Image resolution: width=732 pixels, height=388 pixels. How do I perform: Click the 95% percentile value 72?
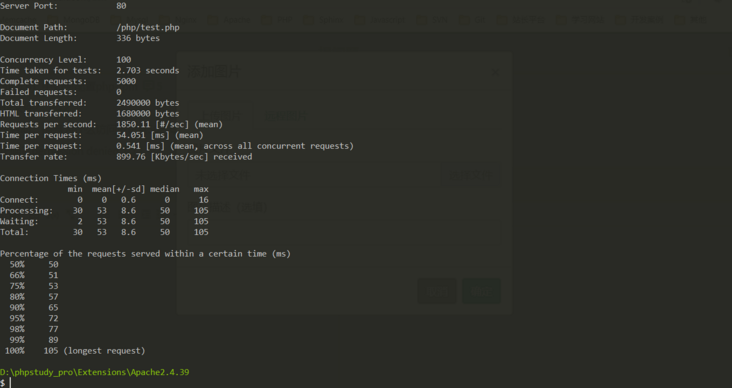pos(53,318)
